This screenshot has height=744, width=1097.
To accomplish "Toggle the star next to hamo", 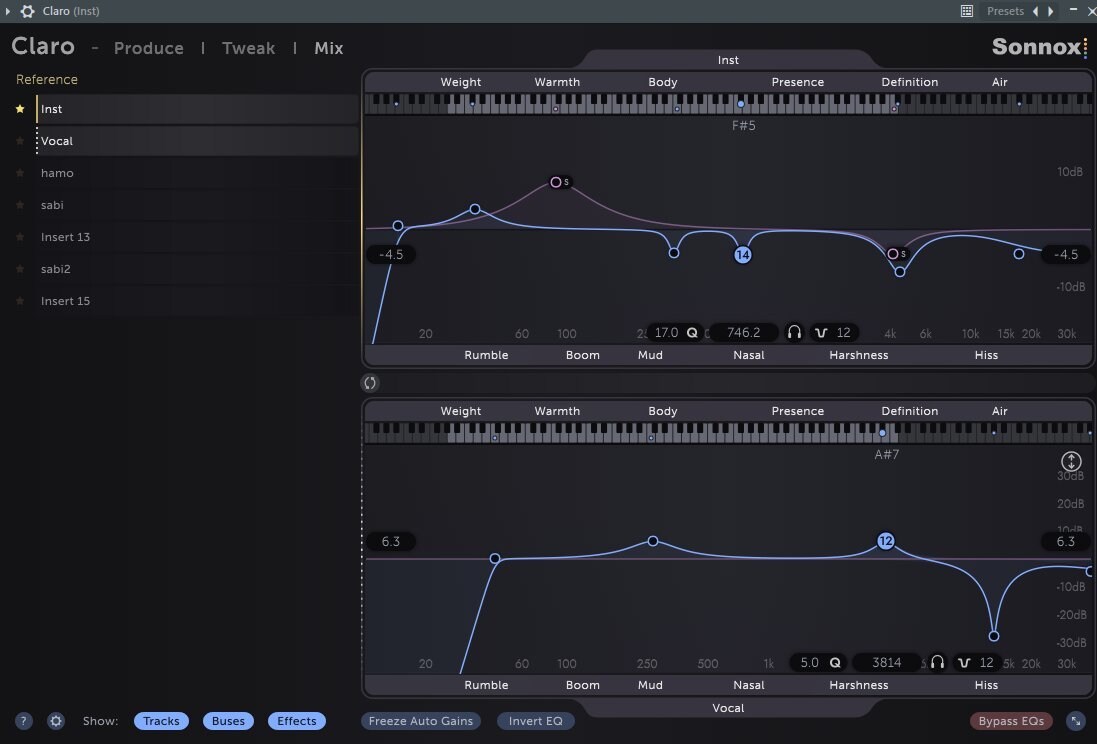I will pos(20,173).
